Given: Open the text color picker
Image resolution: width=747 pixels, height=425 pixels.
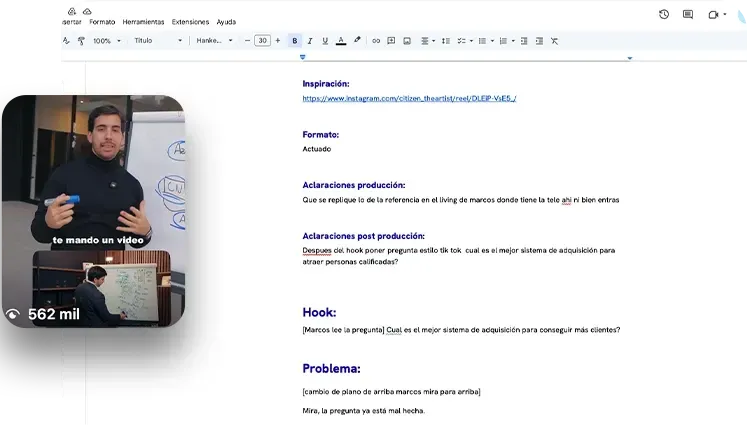Looking at the screenshot, I should click(341, 41).
